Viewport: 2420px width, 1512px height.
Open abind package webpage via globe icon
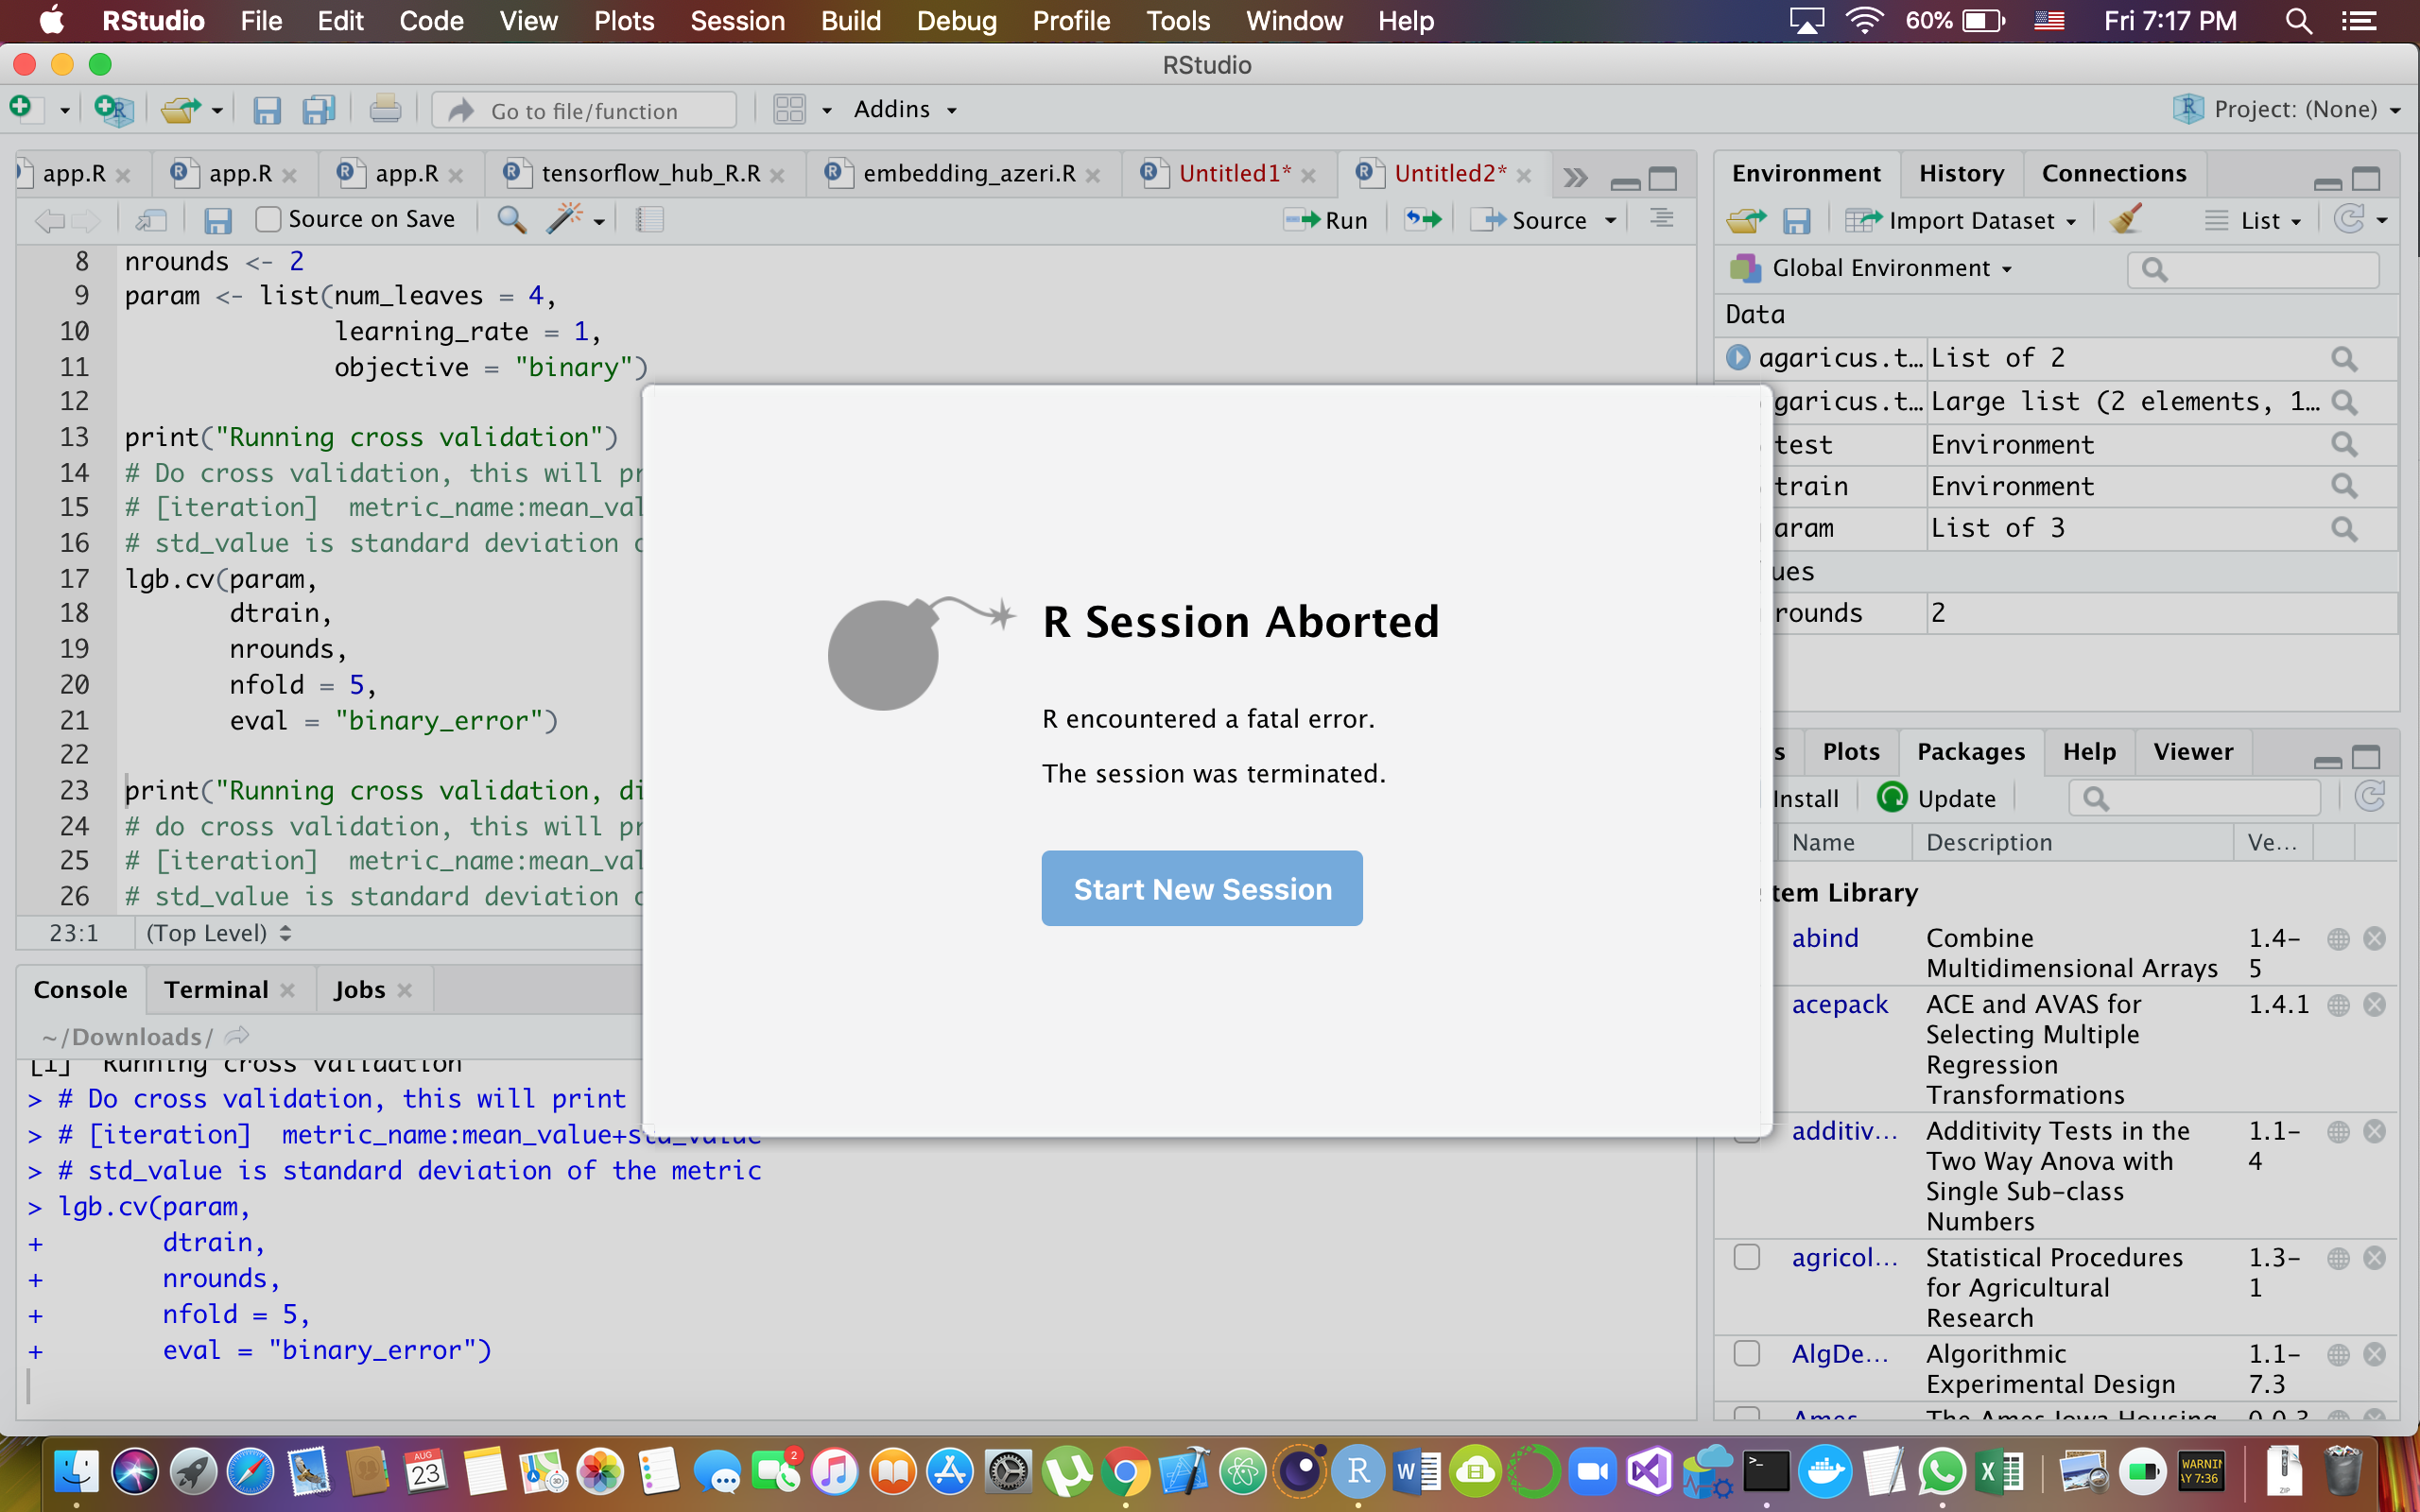click(x=2339, y=938)
